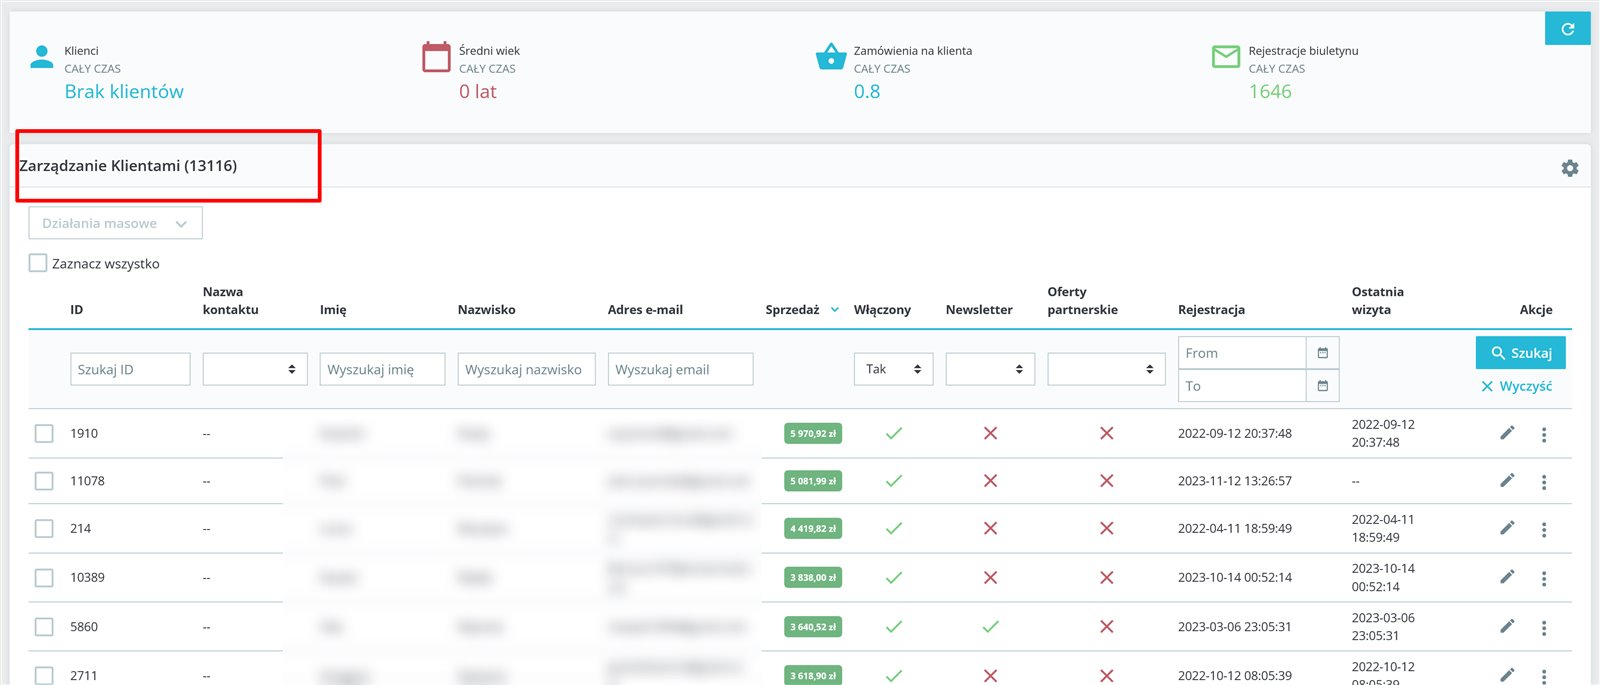1600x685 pixels.
Task: Click the Szukaj search button
Action: click(1520, 353)
